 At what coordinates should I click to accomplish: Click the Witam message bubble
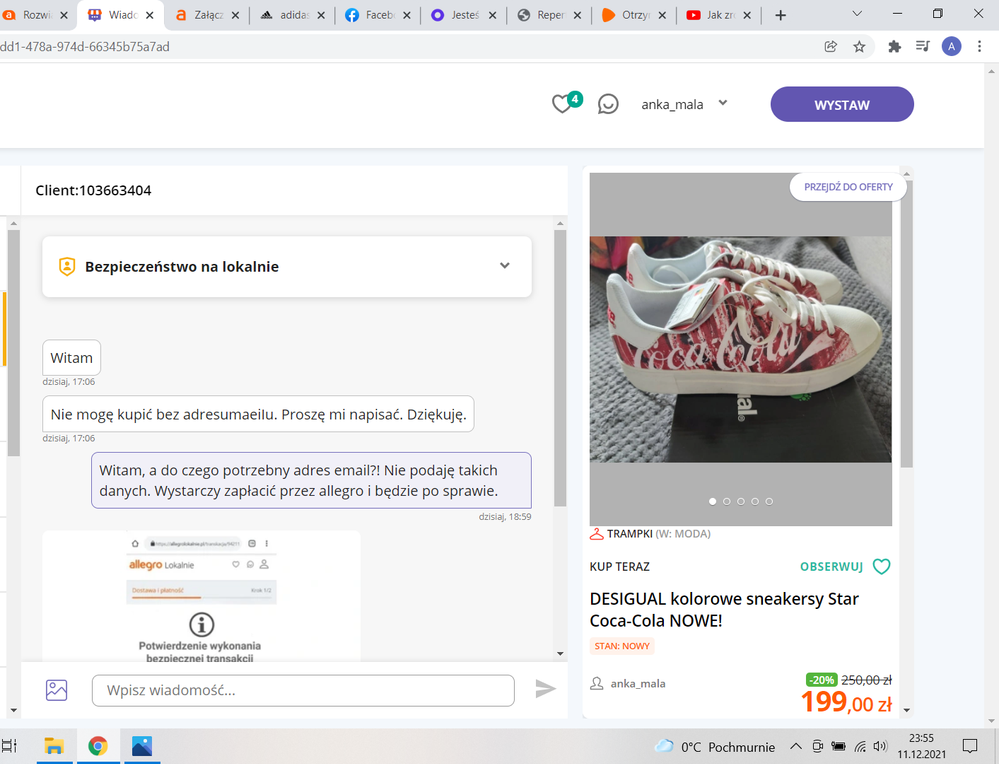tap(71, 357)
